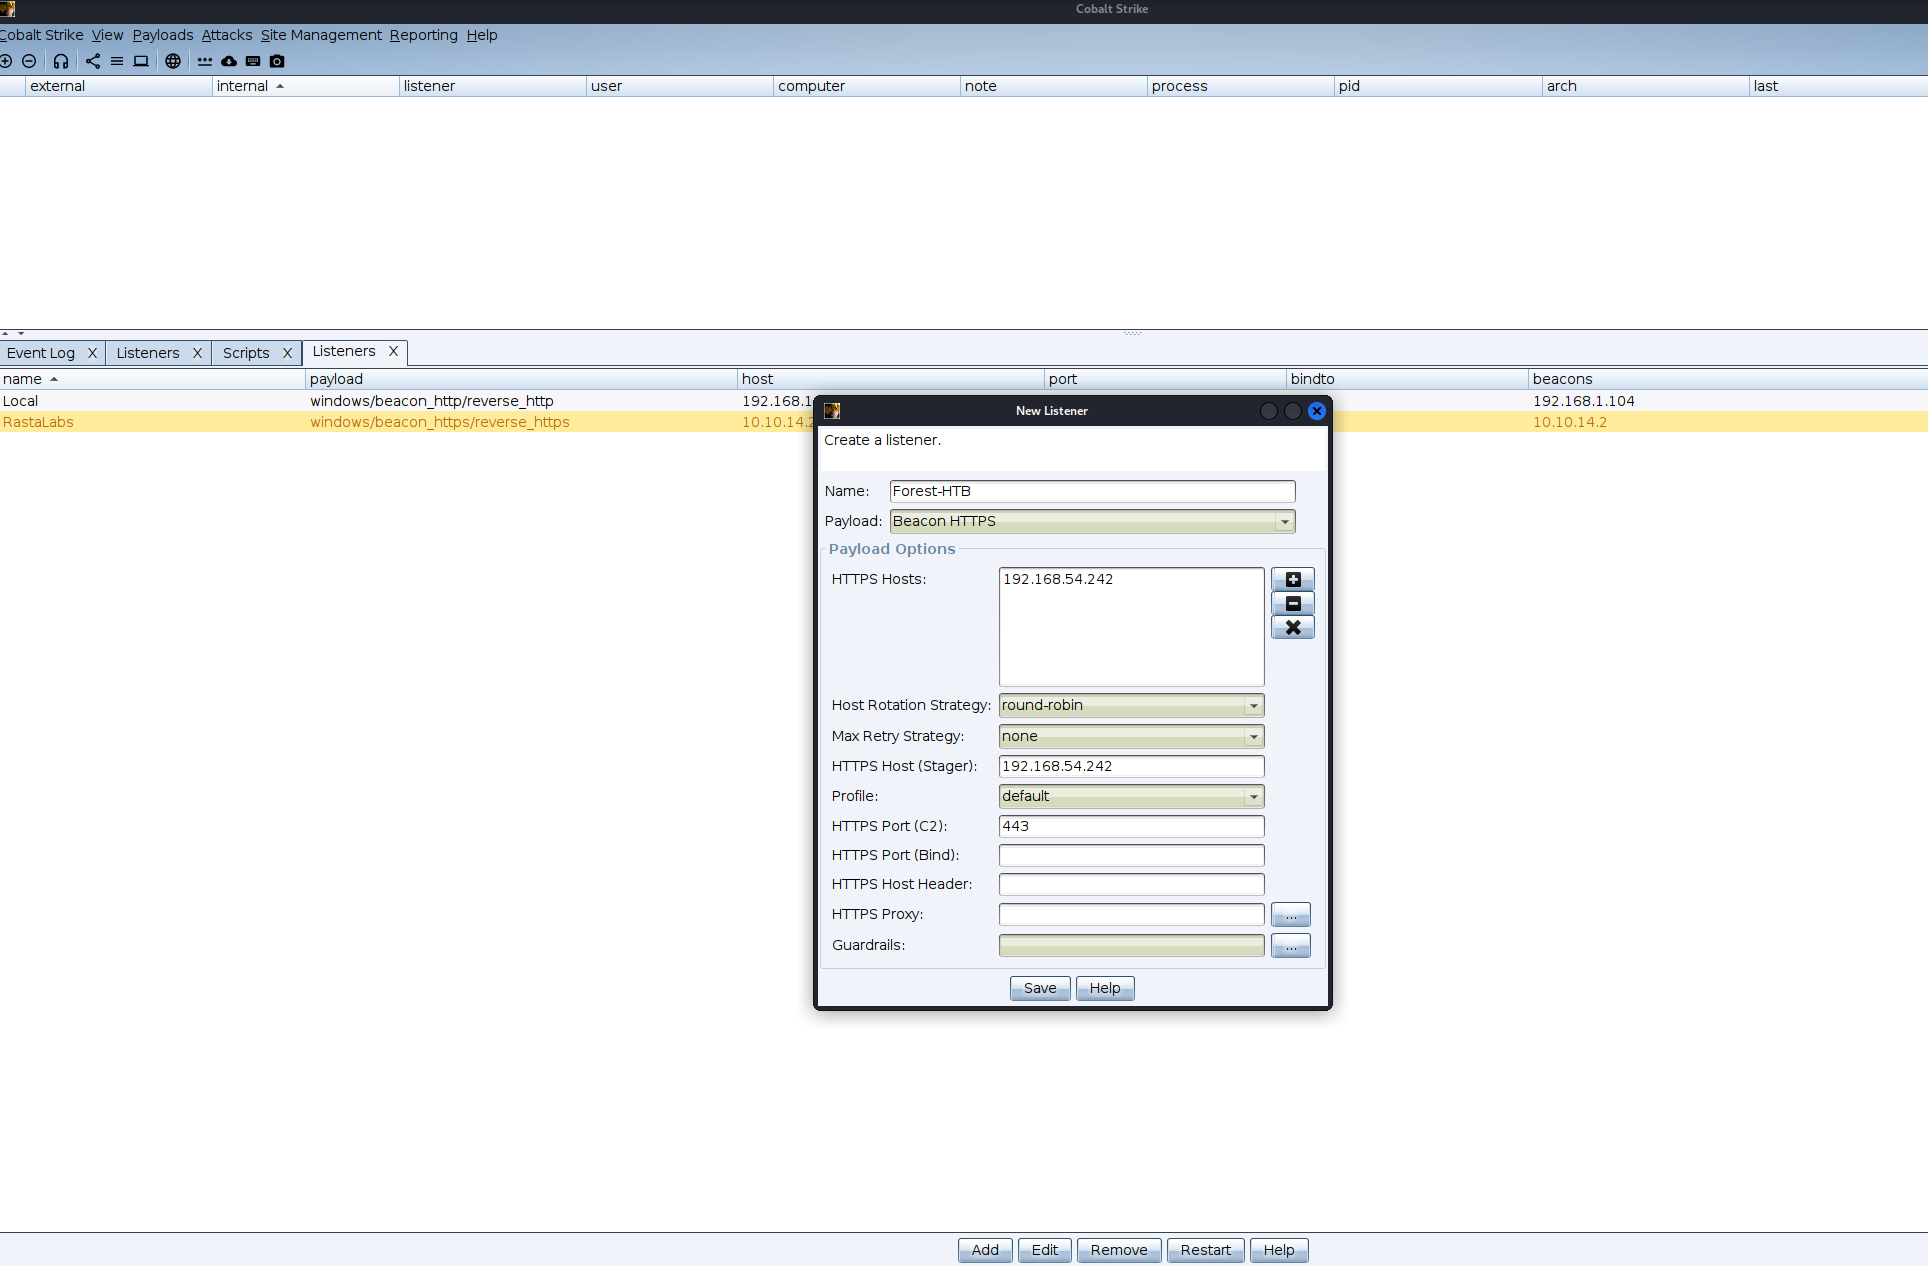The image size is (1928, 1266).
Task: Click the camera screenshots toolbar icon
Action: [x=277, y=61]
